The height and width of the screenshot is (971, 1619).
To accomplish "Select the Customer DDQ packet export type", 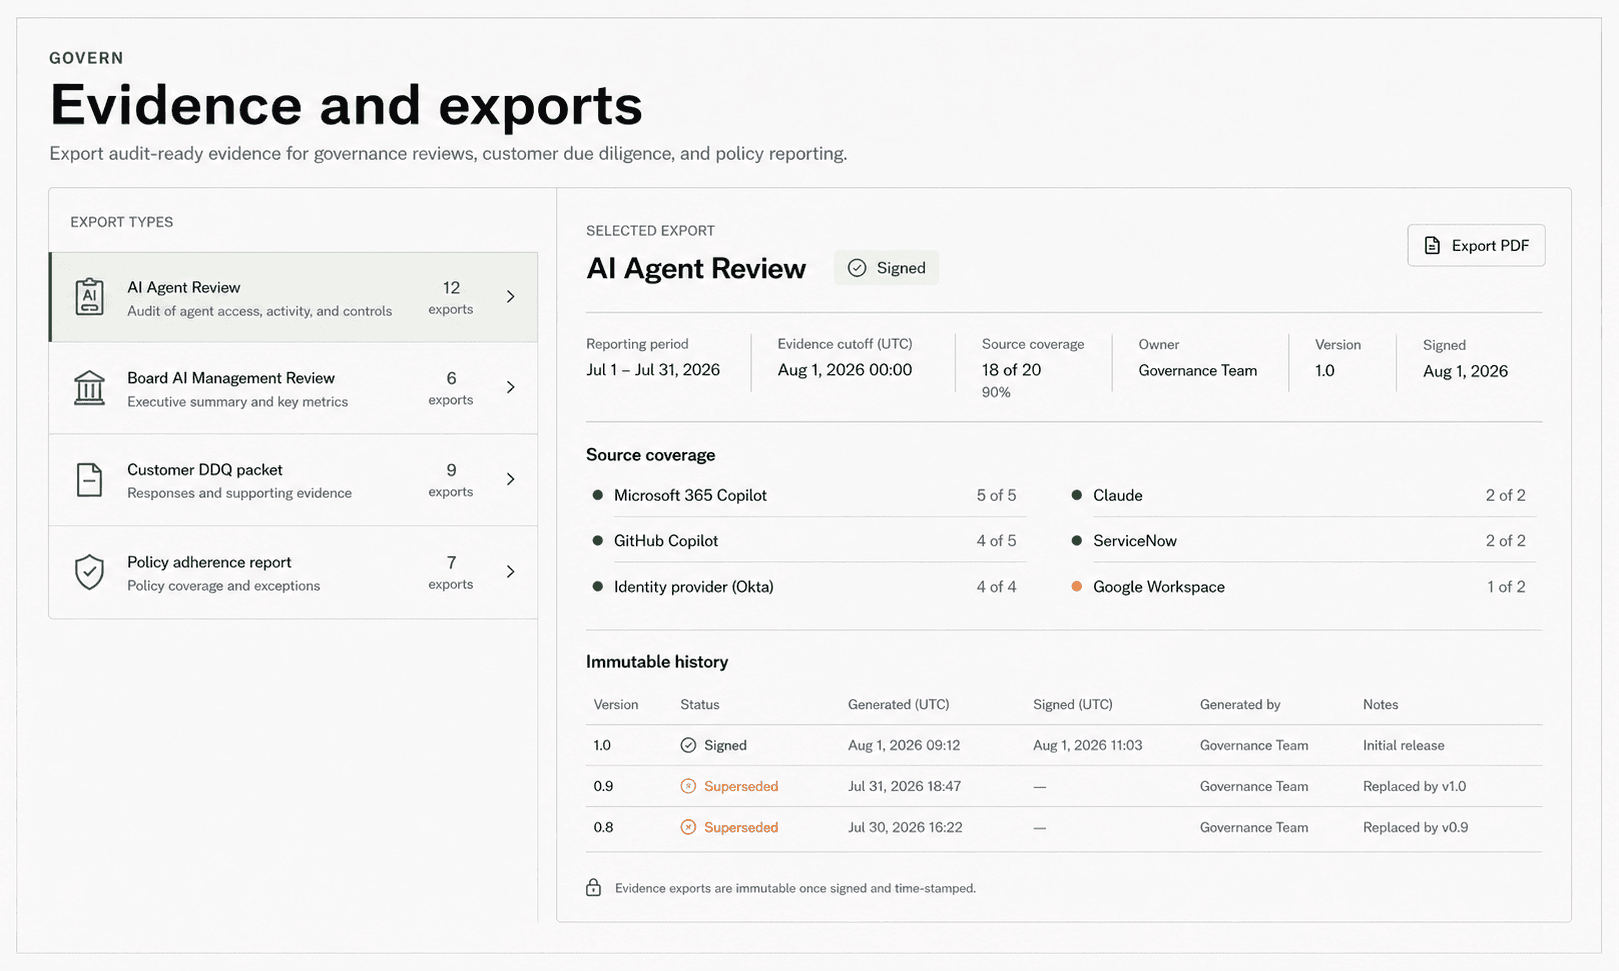I will (294, 480).
